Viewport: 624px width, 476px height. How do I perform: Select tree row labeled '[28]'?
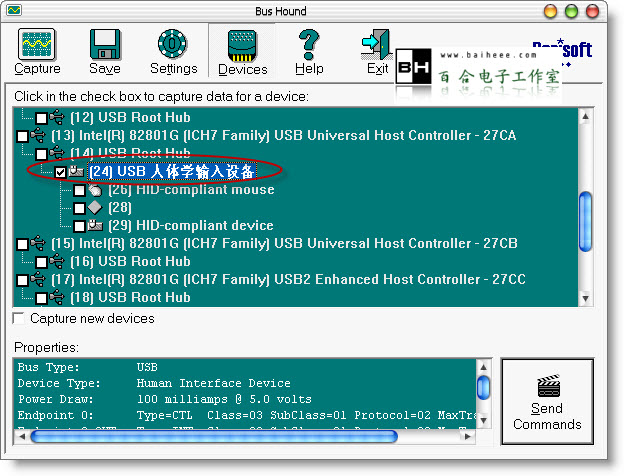(120, 207)
